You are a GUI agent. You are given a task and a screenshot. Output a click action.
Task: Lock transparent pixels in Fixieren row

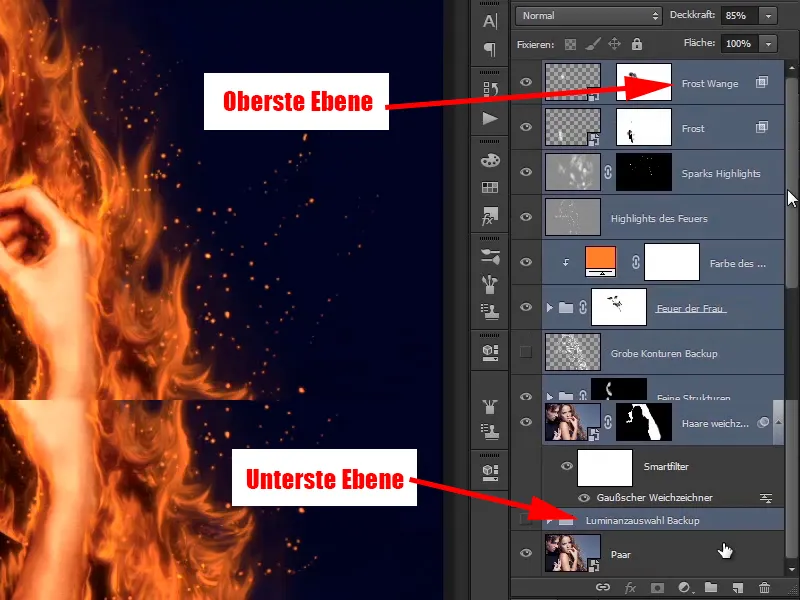570,44
